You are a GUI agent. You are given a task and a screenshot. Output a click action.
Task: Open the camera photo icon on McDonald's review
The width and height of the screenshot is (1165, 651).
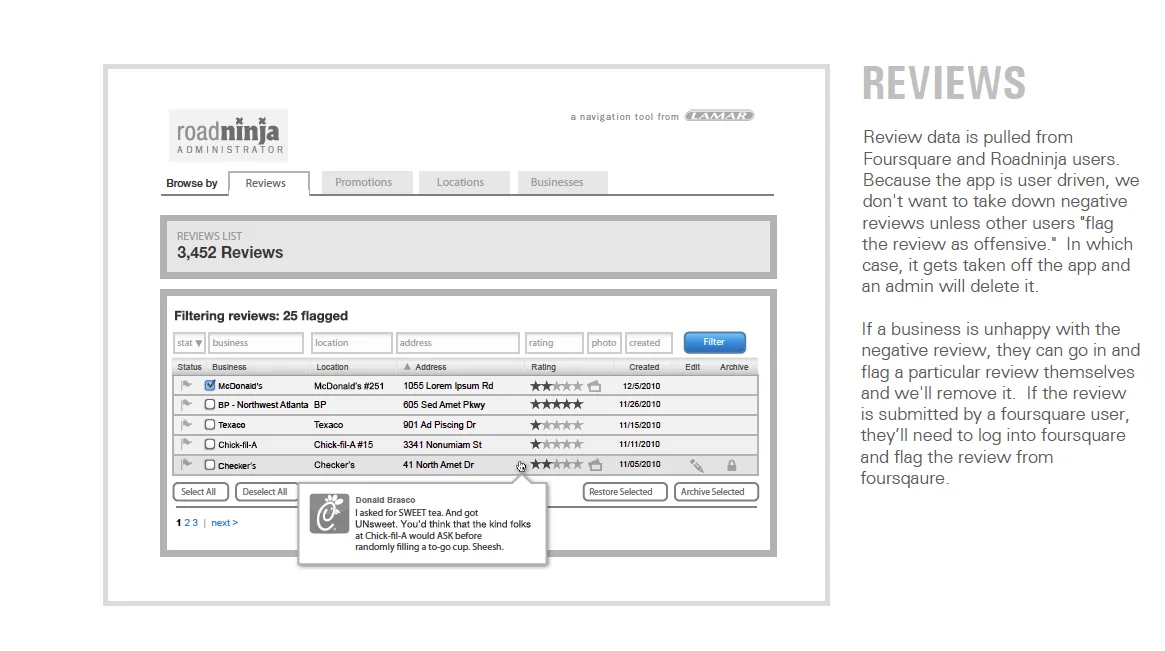(x=594, y=384)
